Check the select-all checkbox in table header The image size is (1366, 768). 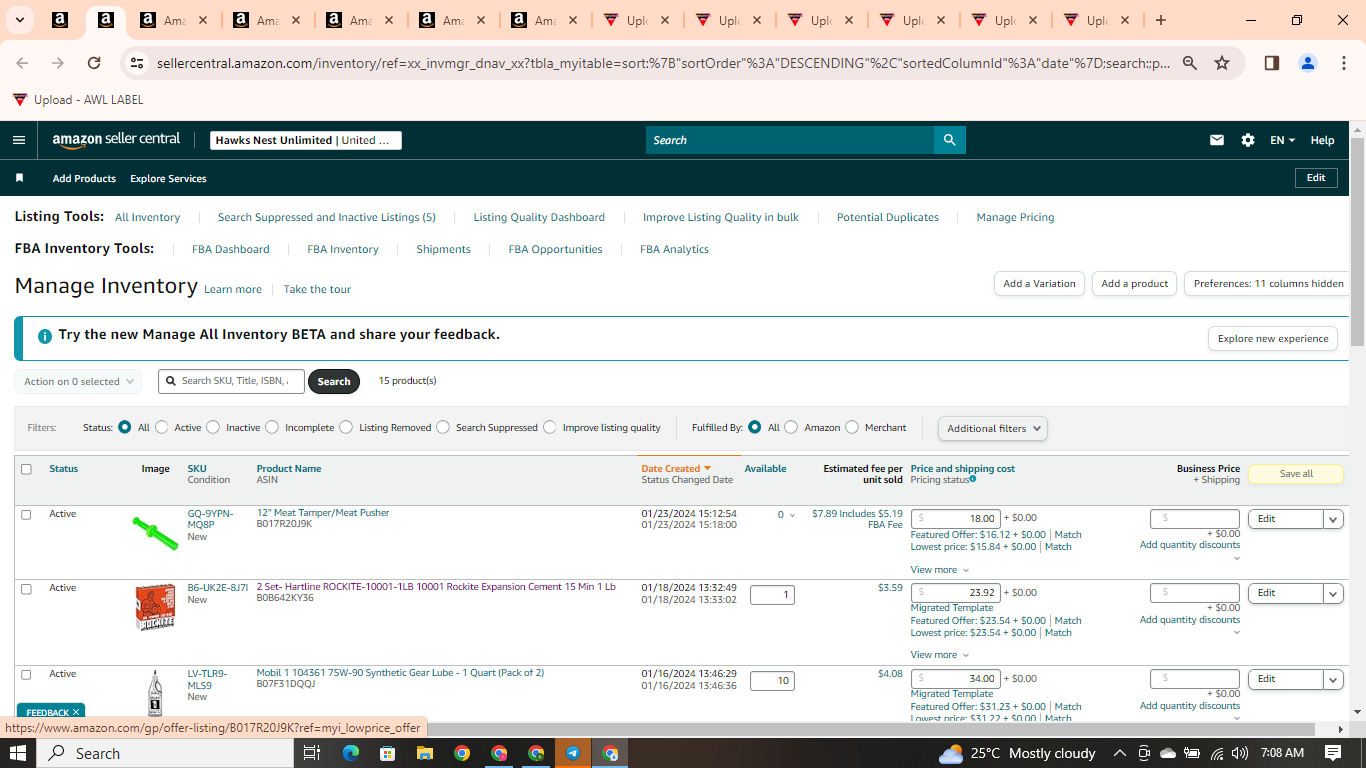pyautogui.click(x=26, y=469)
